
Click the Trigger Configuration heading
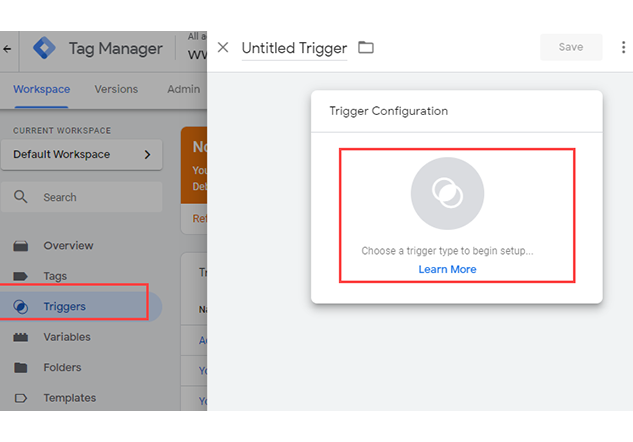(x=388, y=111)
